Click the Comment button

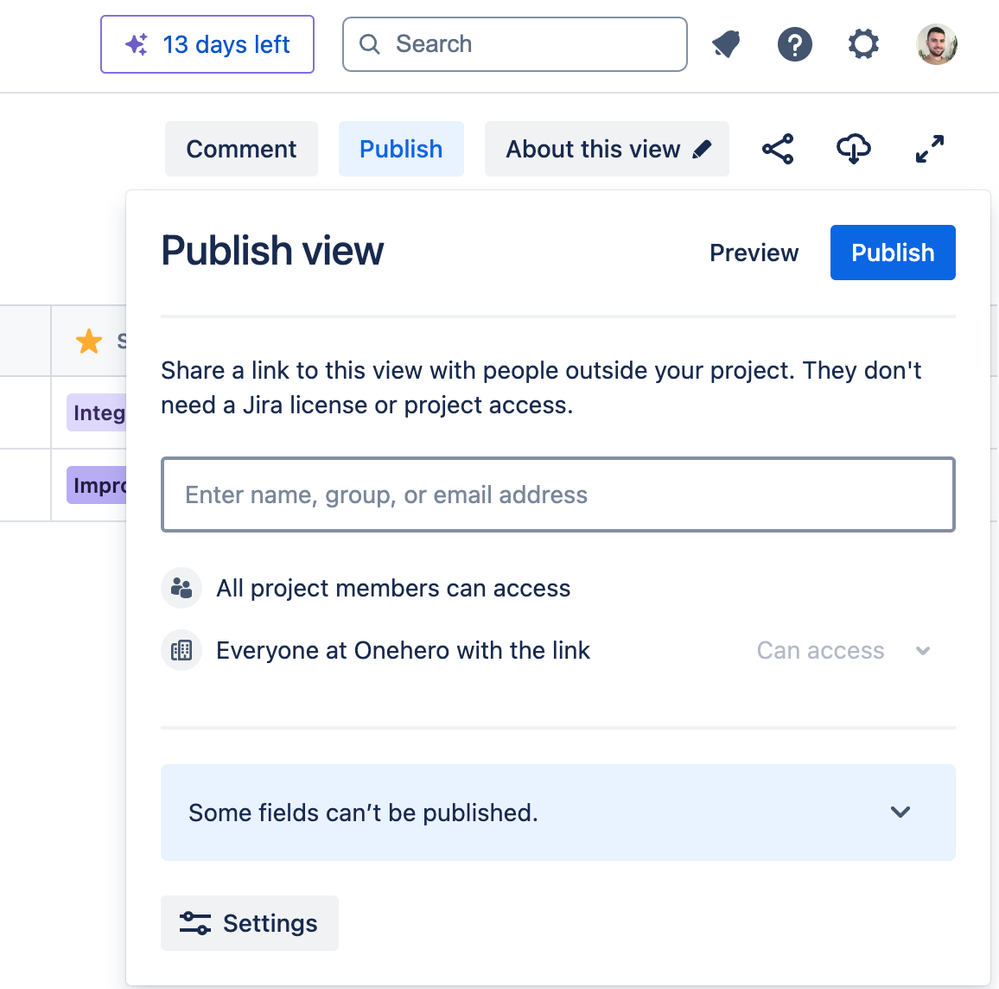[x=241, y=148]
